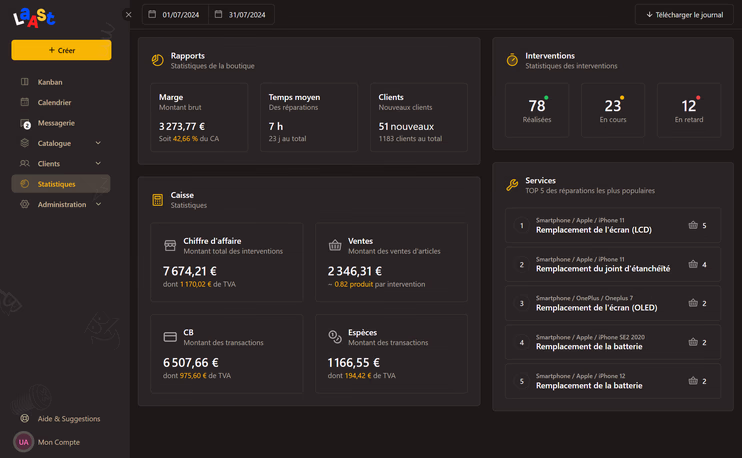The width and height of the screenshot is (742, 458).
Task: Open Mon Compte at sidebar bottom
Action: (x=47, y=442)
